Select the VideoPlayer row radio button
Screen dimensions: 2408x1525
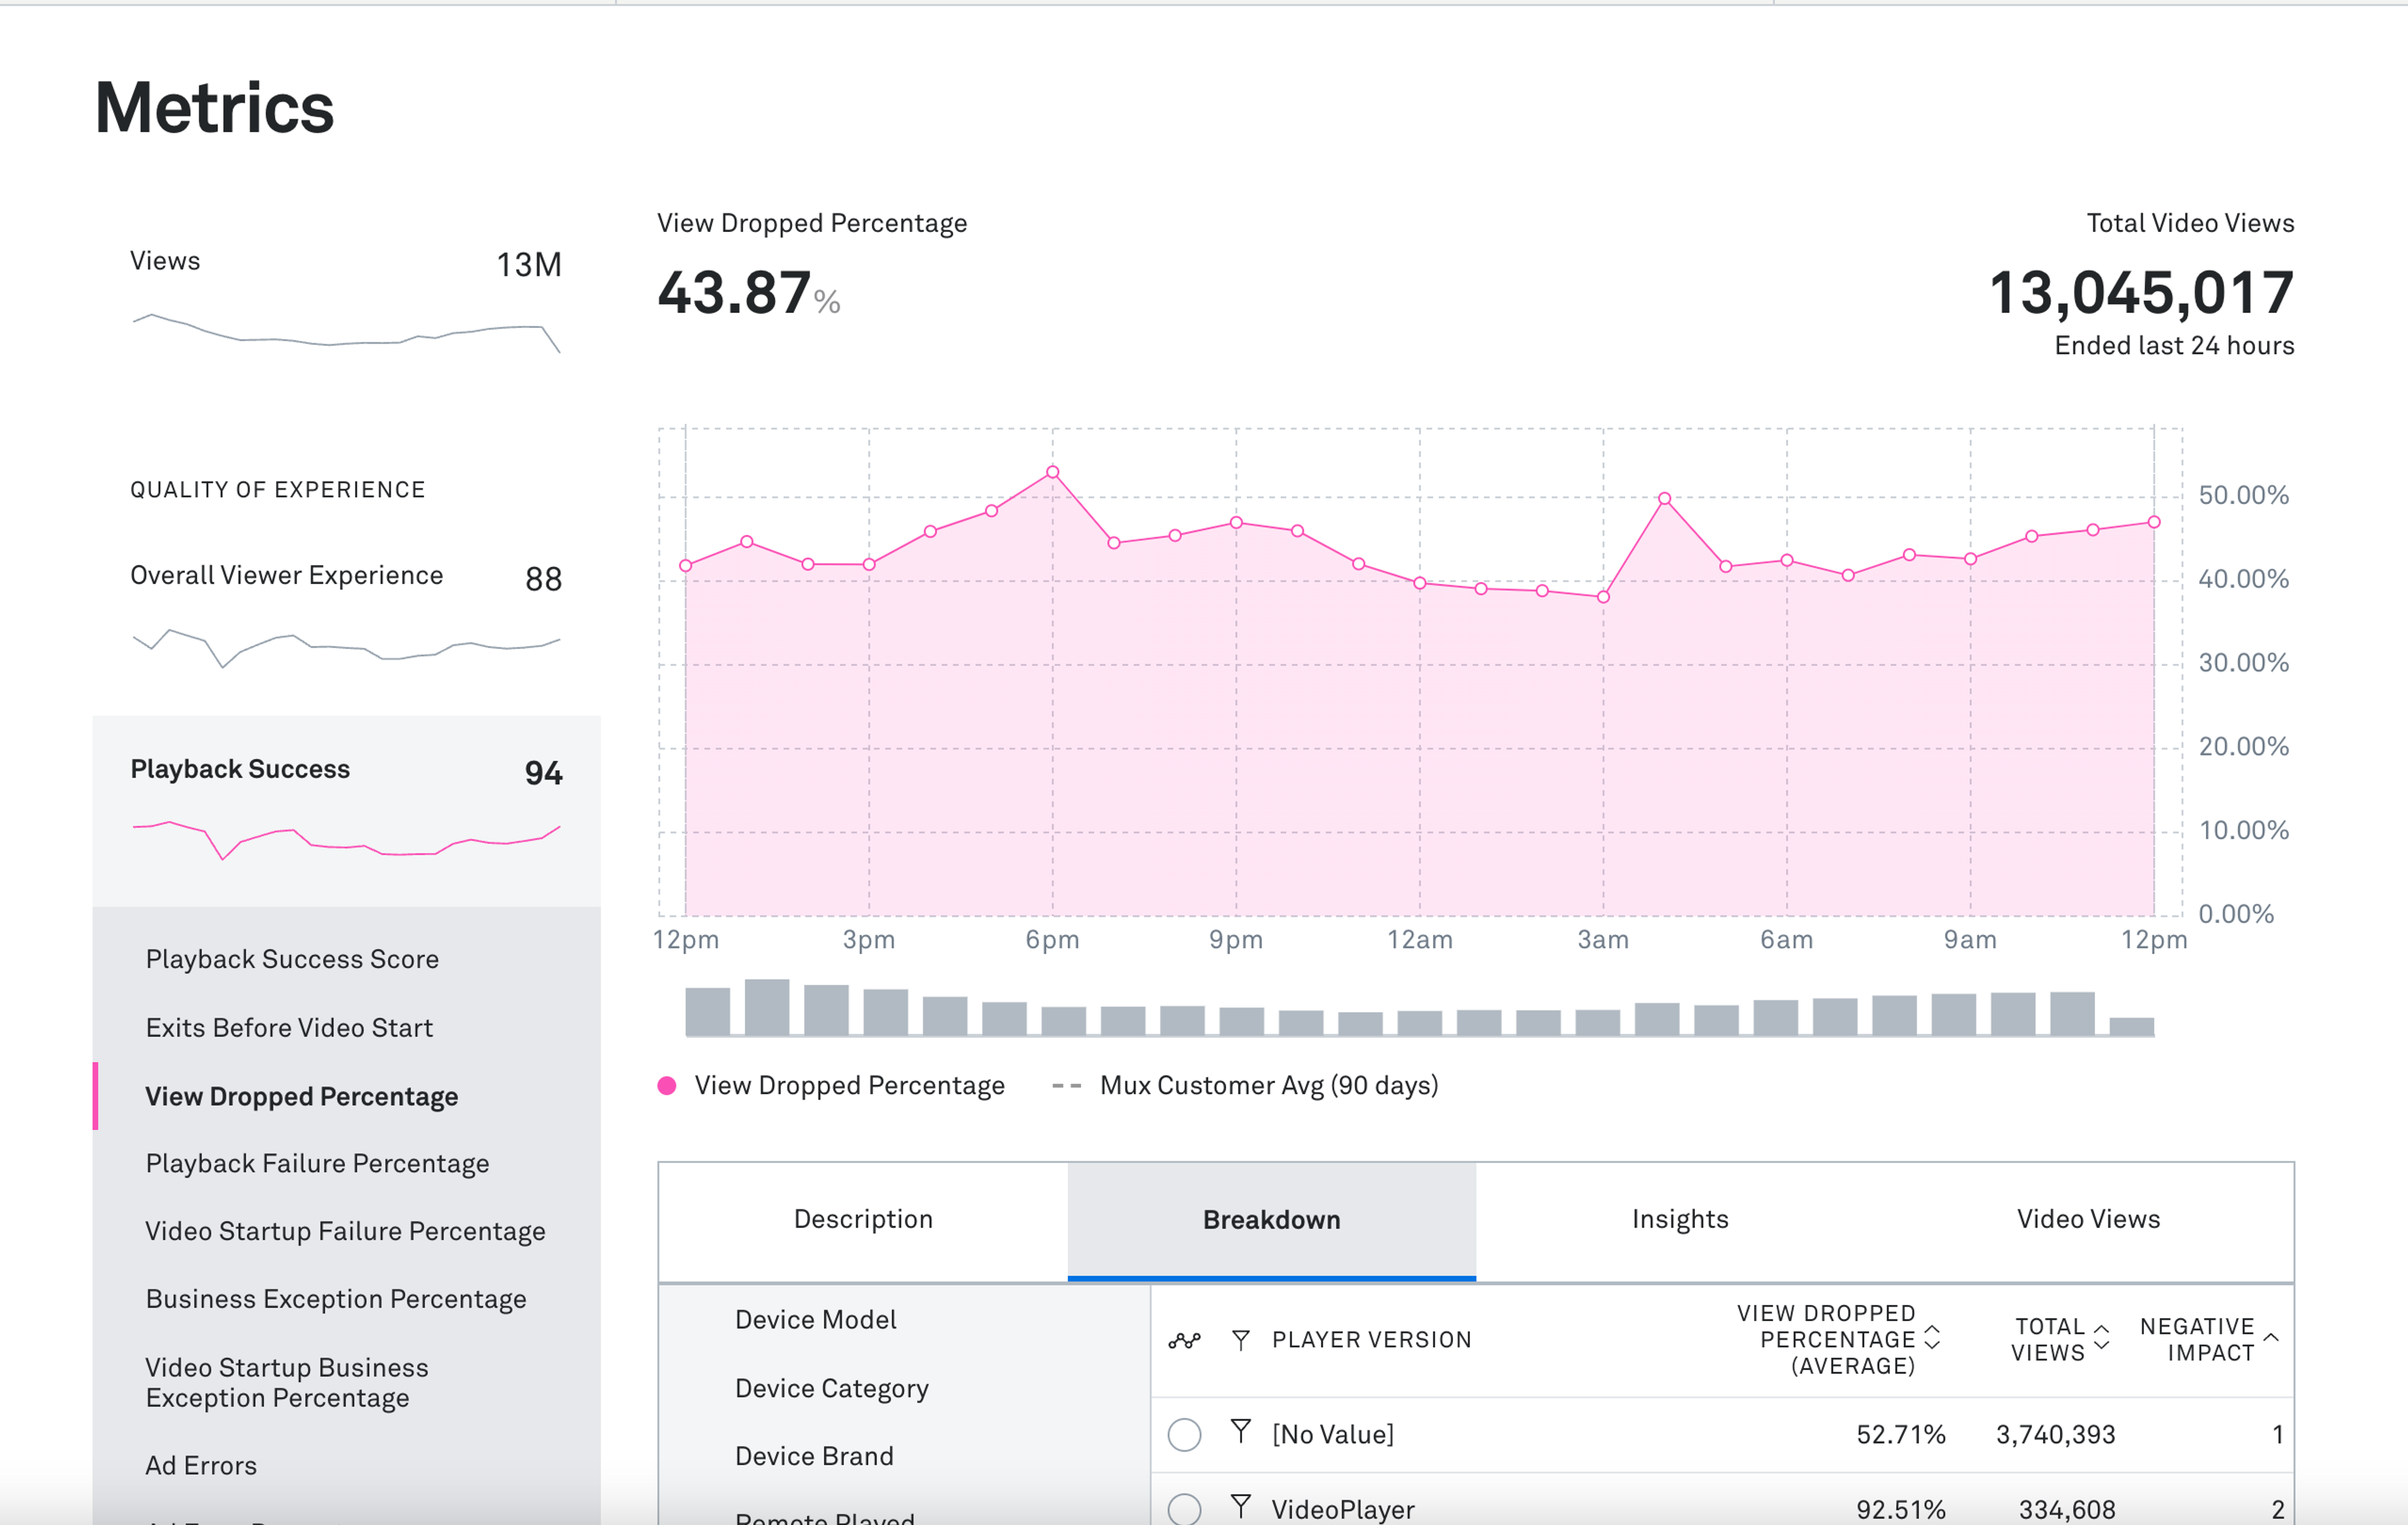point(1184,1508)
